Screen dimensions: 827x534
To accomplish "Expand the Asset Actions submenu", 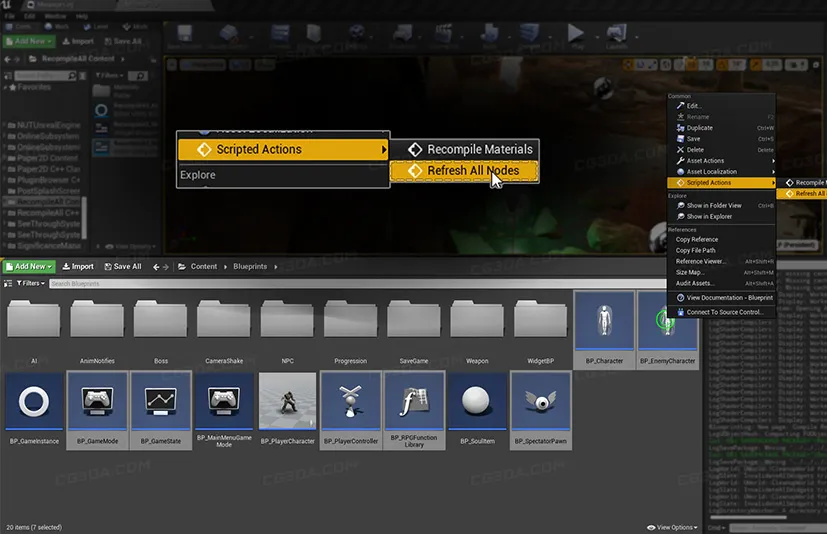I will click(722, 160).
